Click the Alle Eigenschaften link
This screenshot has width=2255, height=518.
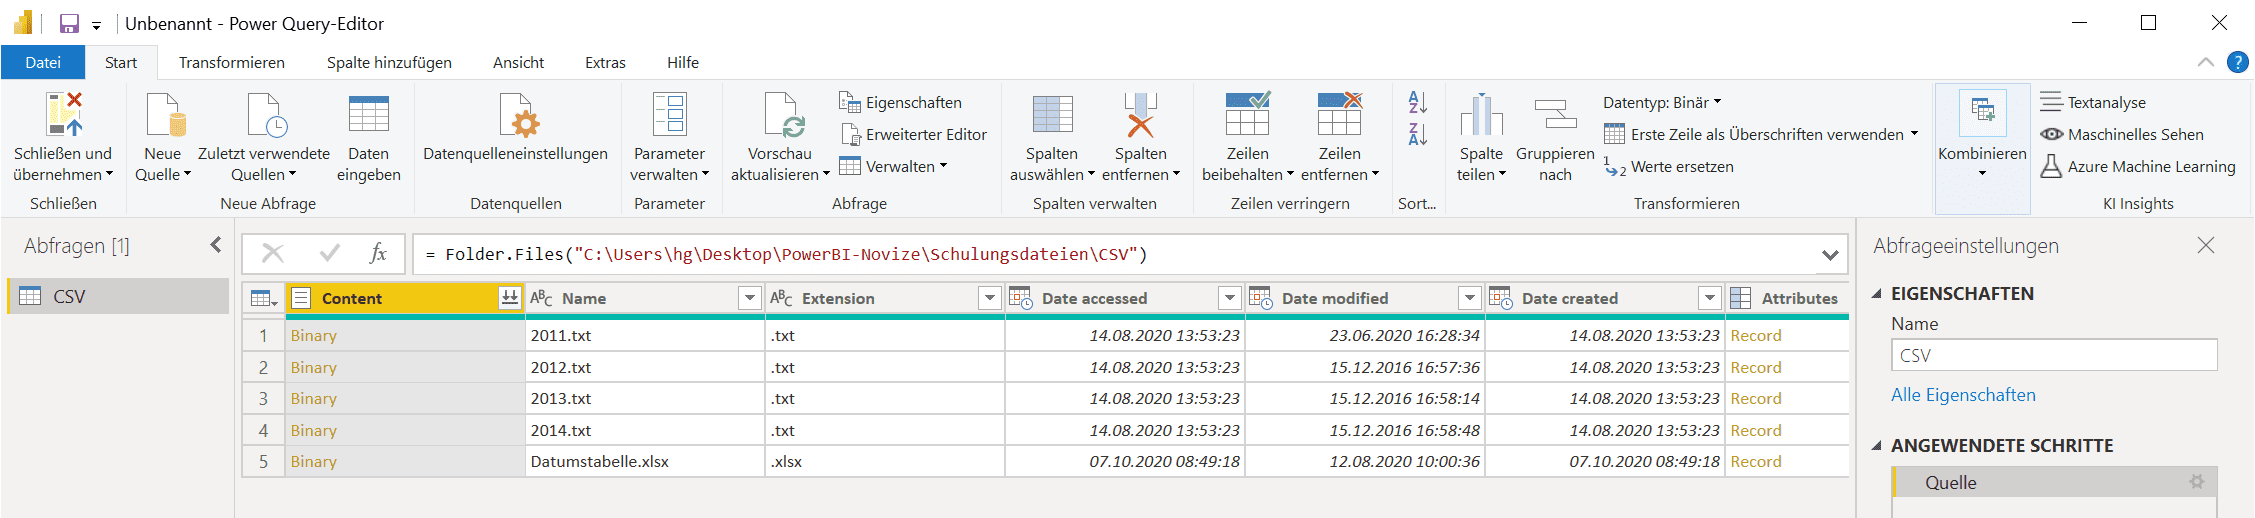(x=1963, y=395)
